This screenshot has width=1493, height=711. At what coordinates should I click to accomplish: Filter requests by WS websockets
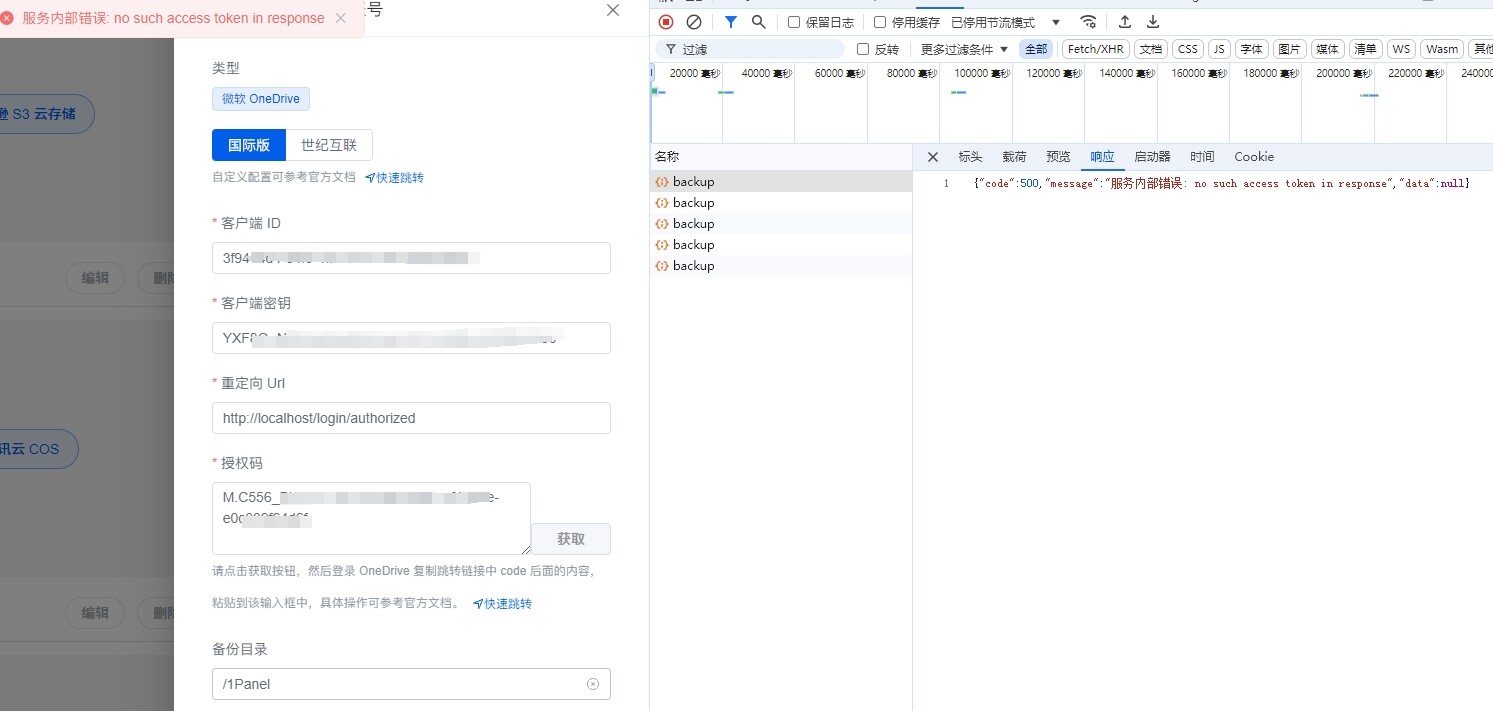1401,49
